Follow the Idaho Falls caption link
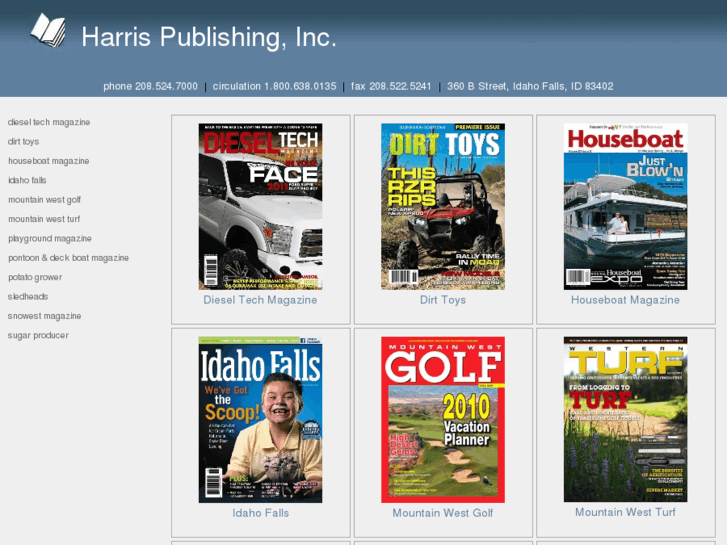 [261, 513]
